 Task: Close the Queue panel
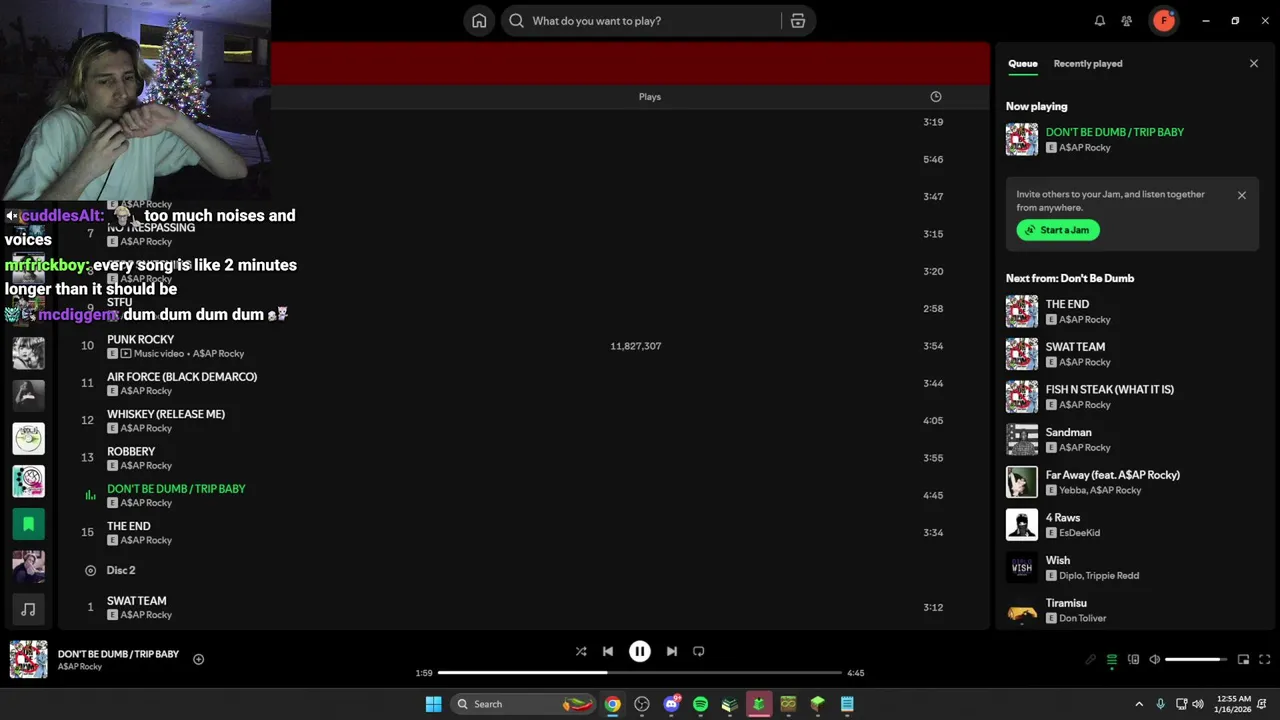pos(1254,64)
